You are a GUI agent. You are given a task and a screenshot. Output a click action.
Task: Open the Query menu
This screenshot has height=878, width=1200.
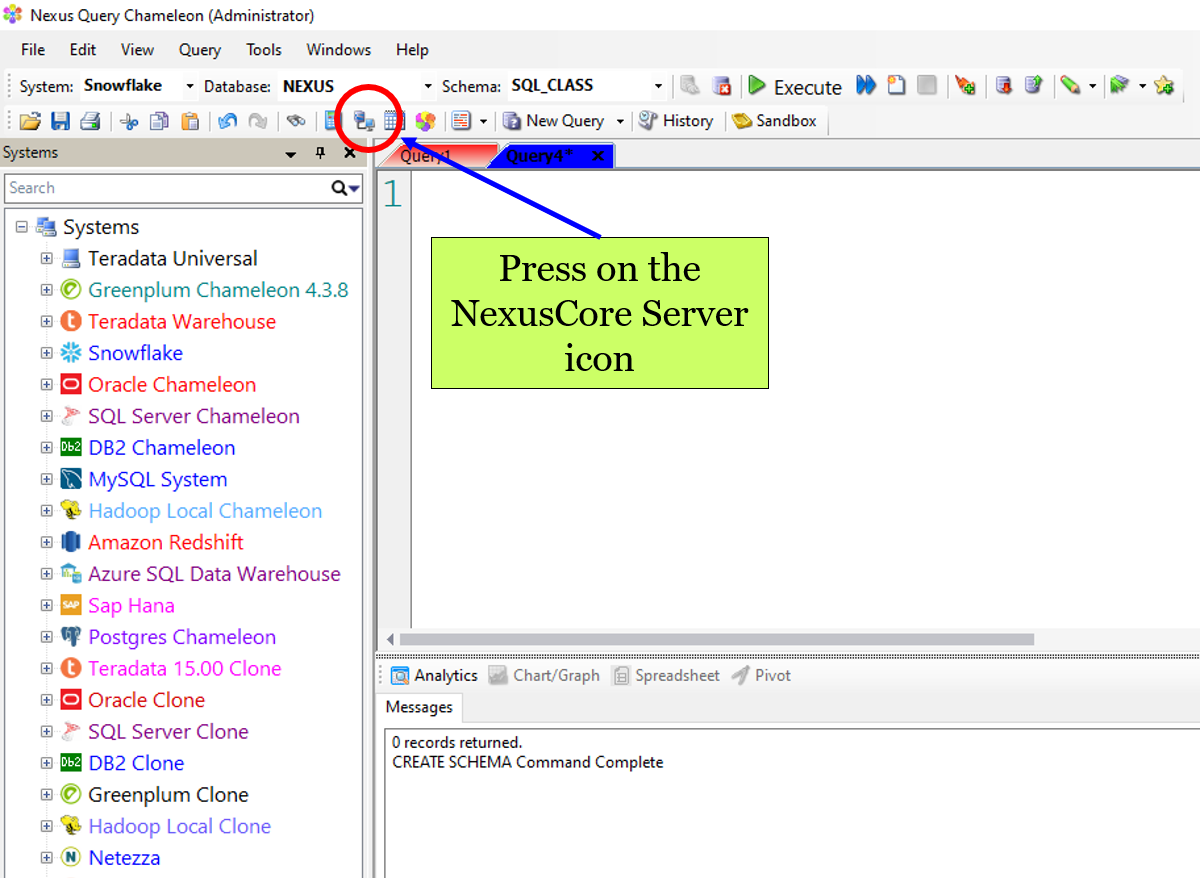199,50
